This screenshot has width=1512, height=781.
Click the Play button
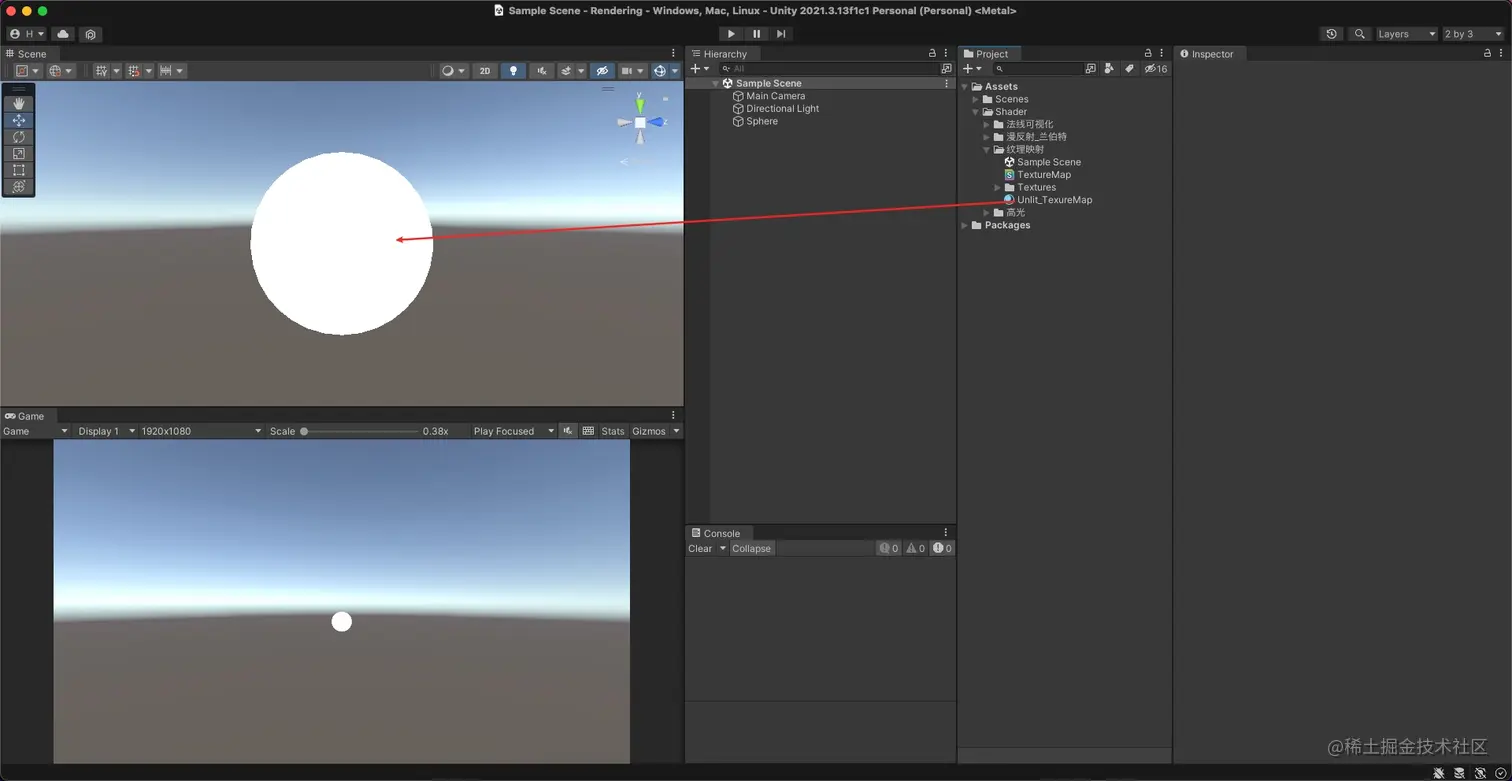731,34
